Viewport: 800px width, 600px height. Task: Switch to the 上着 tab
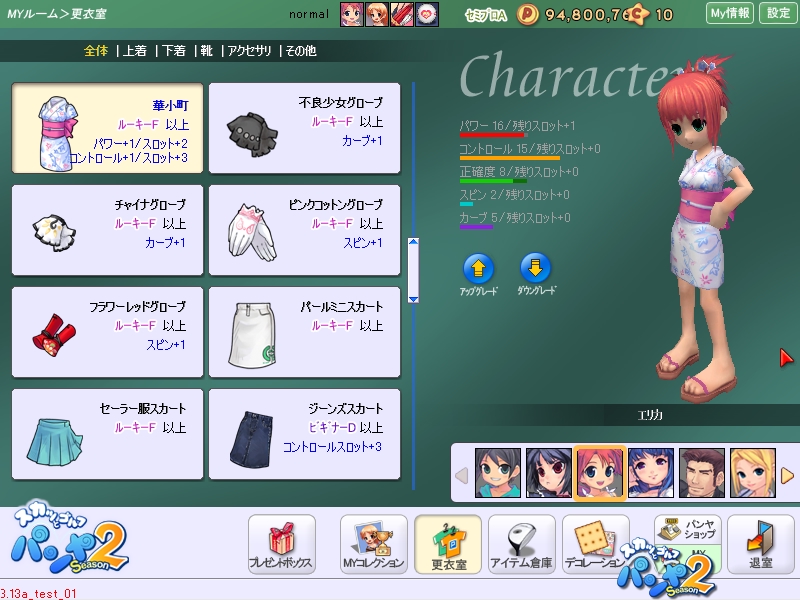pyautogui.click(x=135, y=51)
